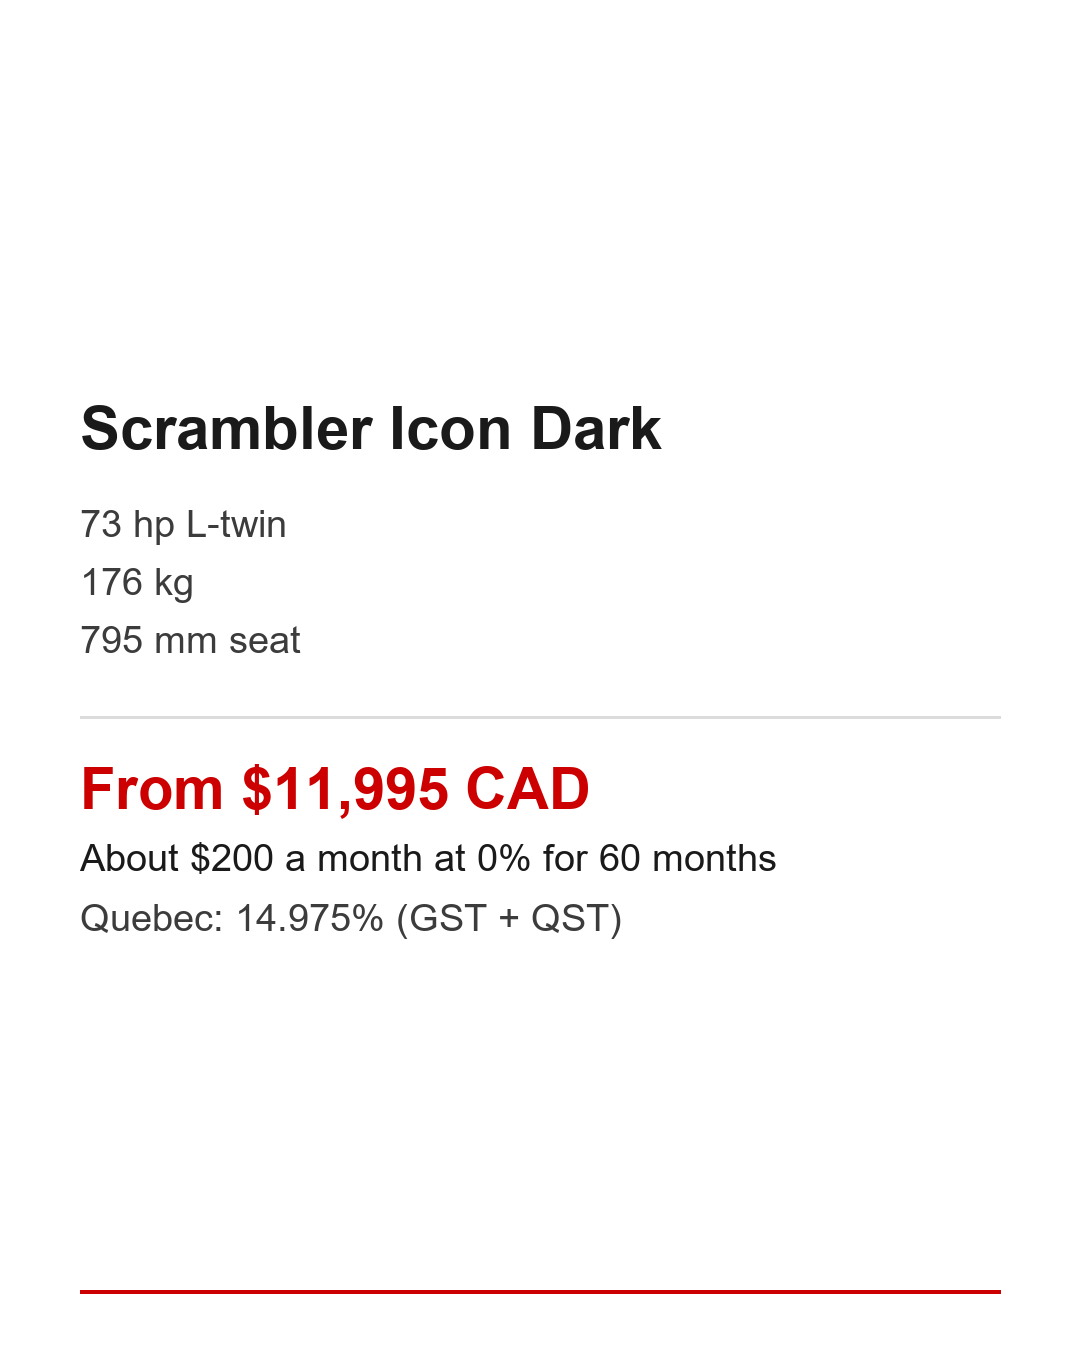Select the 795 mm seat height spec
The height and width of the screenshot is (1350, 1080).
190,641
